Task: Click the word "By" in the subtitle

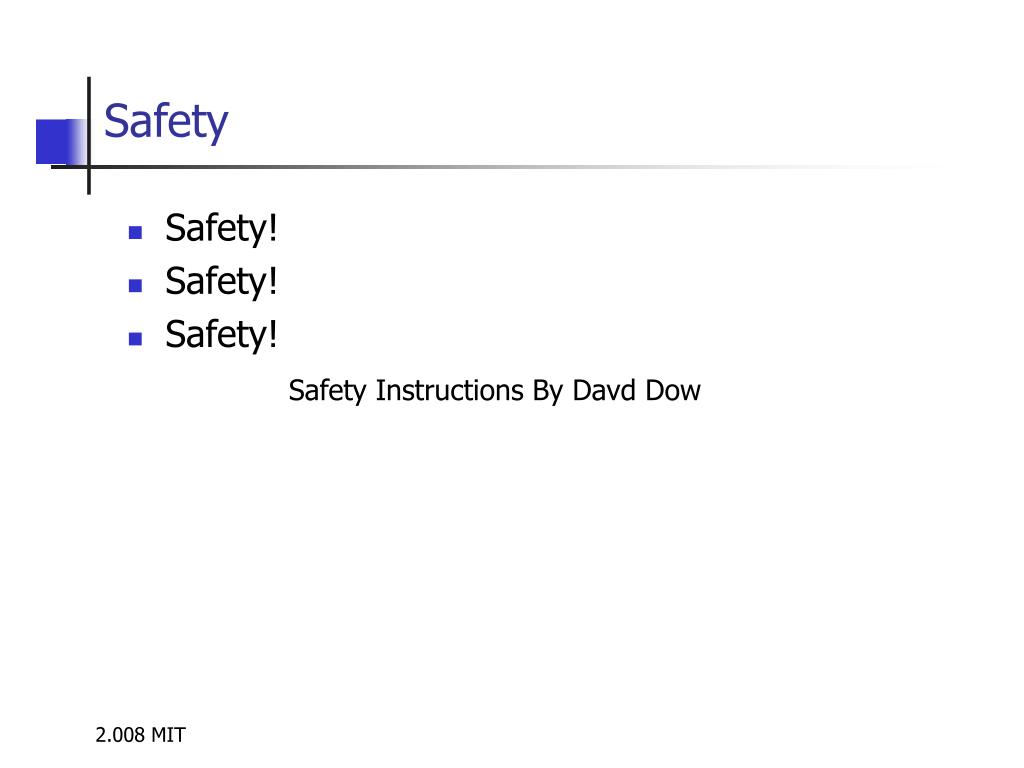Action: (x=548, y=392)
